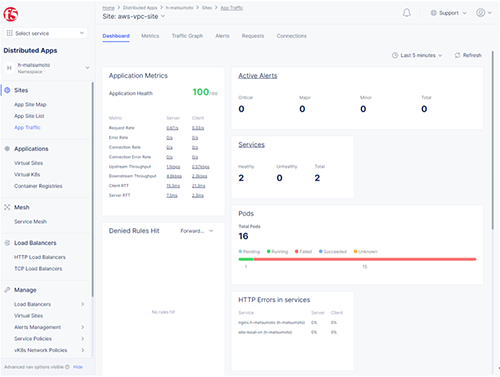This screenshot has width=500, height=377.
Task: Hide the advanced nav options
Action: [78, 367]
